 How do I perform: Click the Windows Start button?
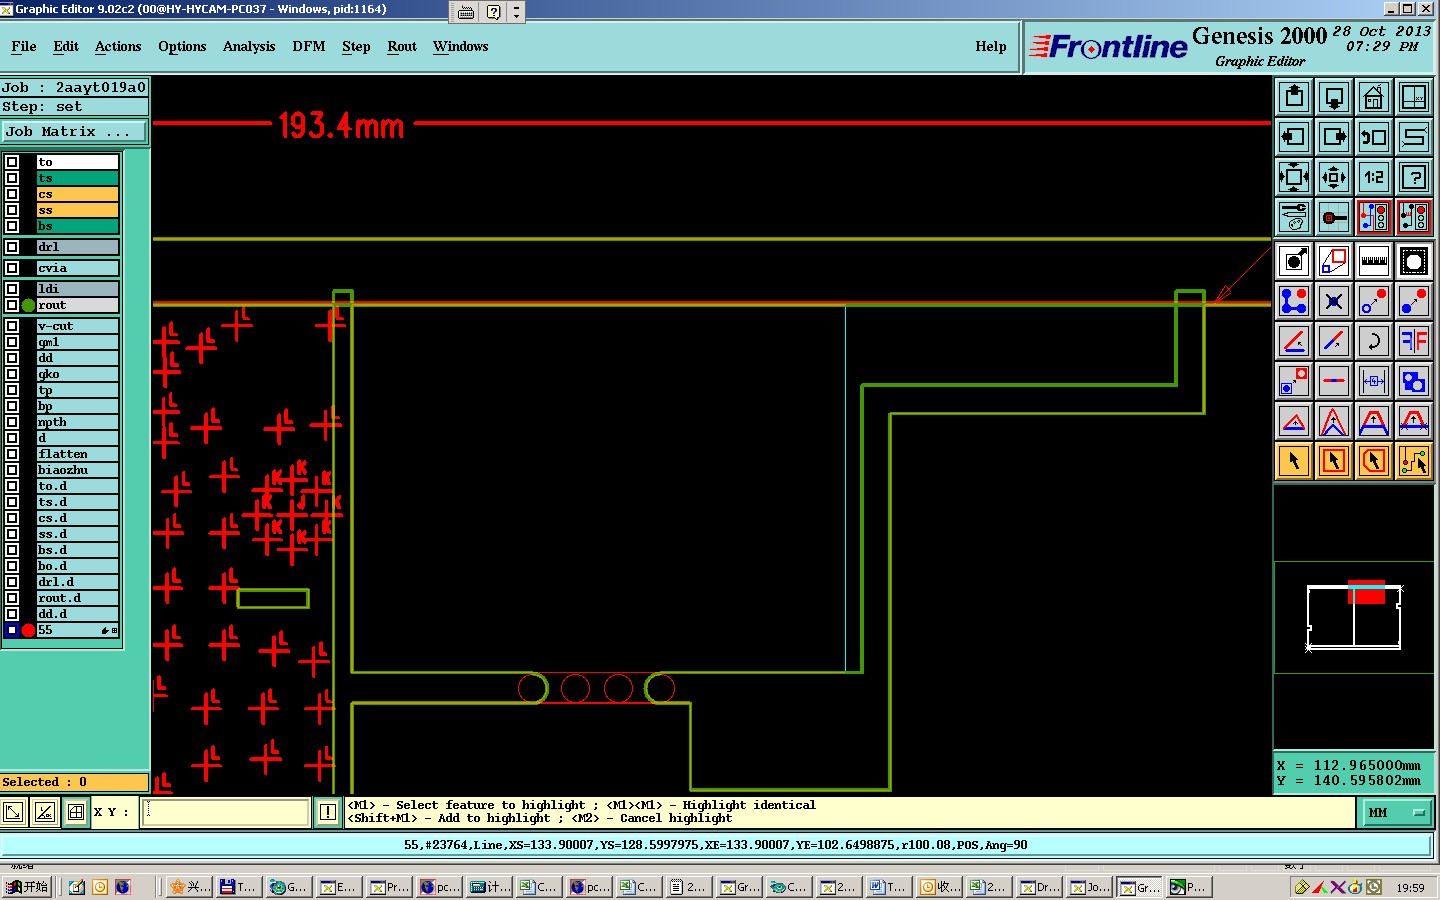[x=27, y=887]
